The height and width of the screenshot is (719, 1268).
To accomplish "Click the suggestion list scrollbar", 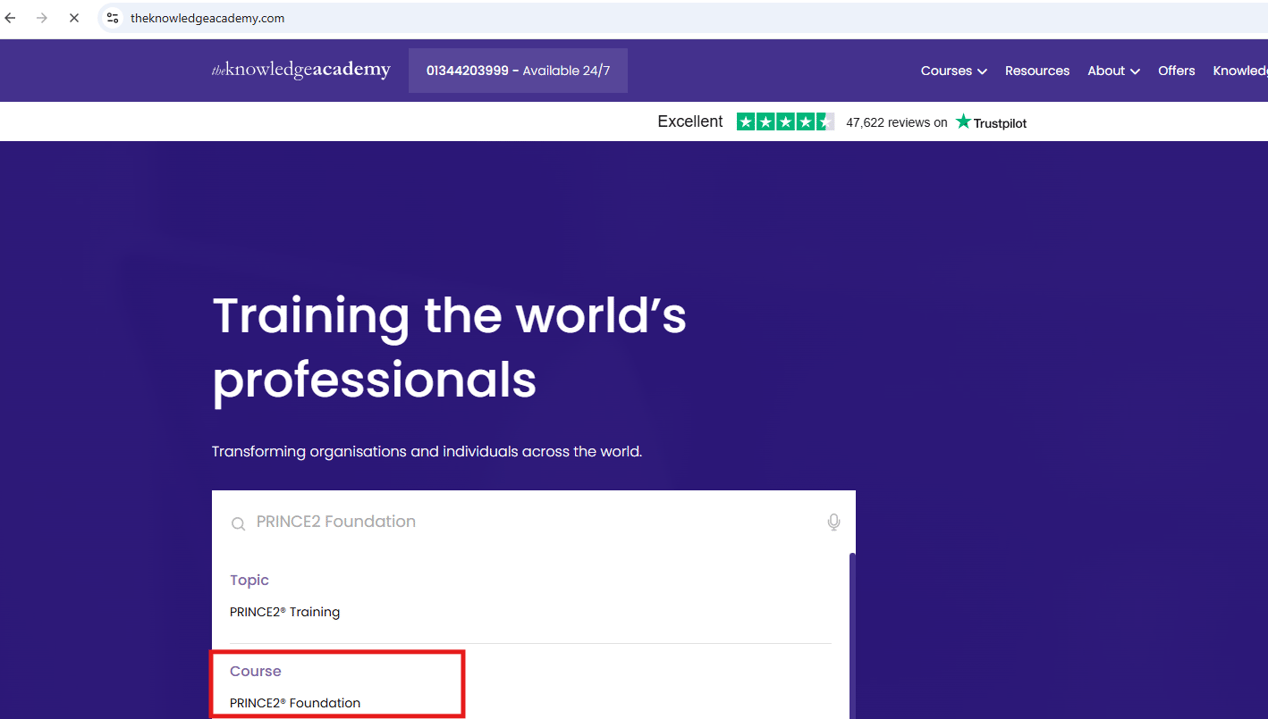I will tap(852, 636).
